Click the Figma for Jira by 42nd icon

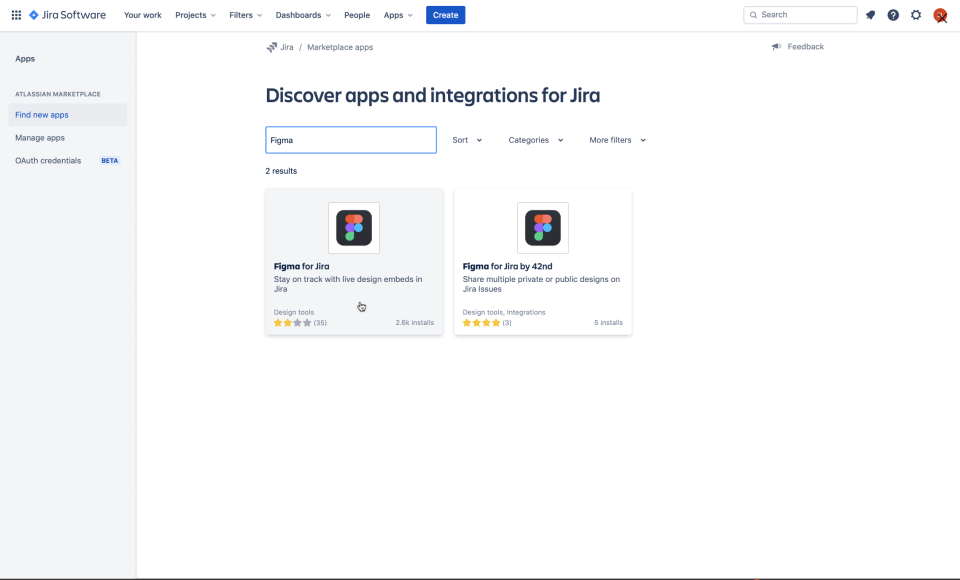pyautogui.click(x=542, y=228)
